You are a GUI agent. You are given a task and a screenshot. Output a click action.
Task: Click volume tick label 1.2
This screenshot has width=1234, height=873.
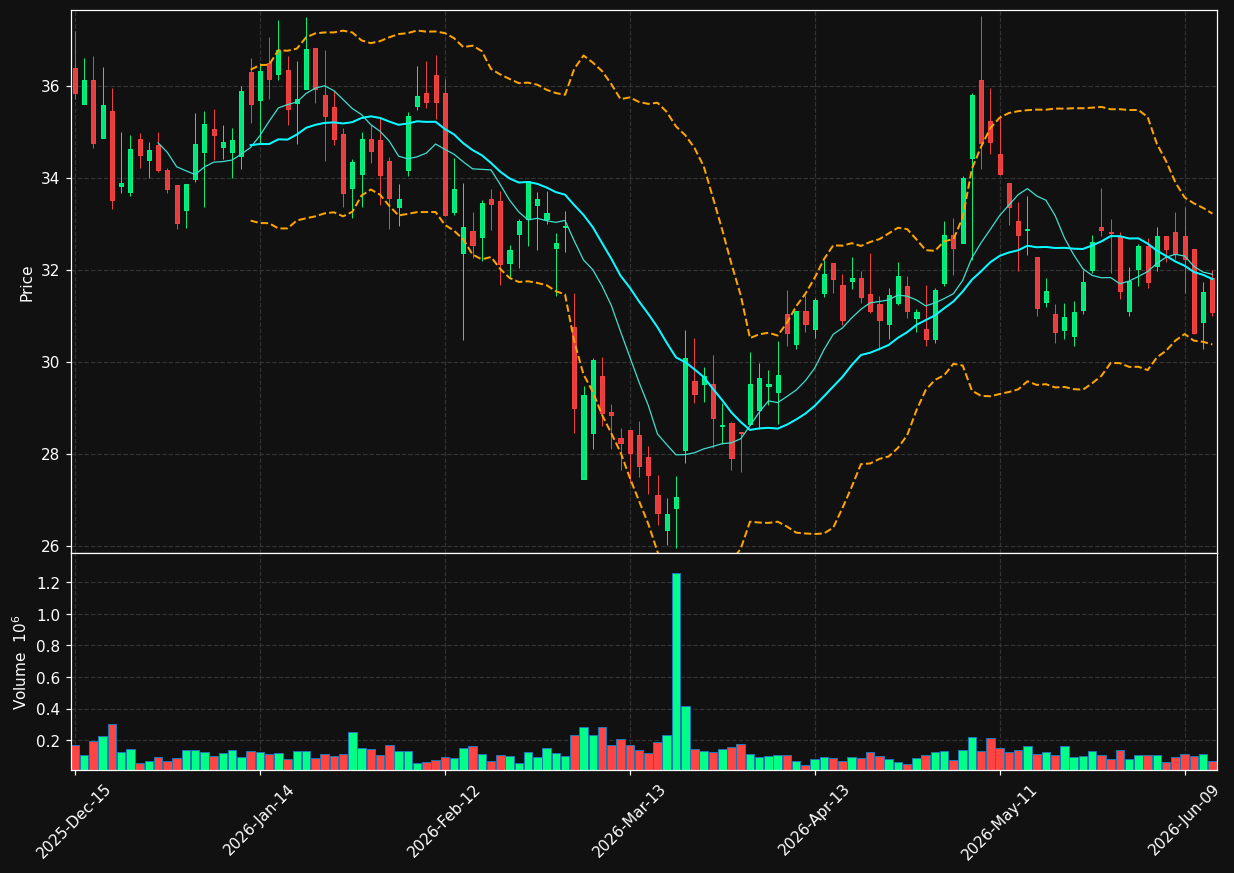point(49,583)
